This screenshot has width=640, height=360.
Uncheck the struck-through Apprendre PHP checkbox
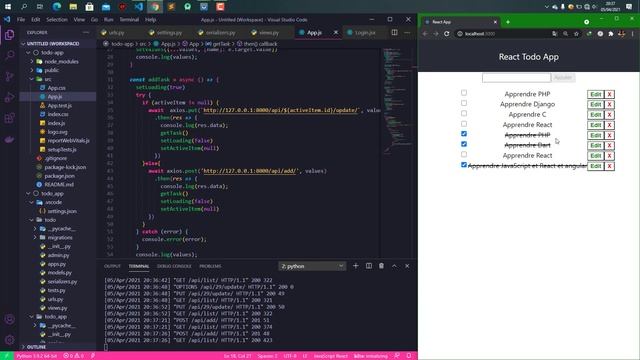[464, 133]
